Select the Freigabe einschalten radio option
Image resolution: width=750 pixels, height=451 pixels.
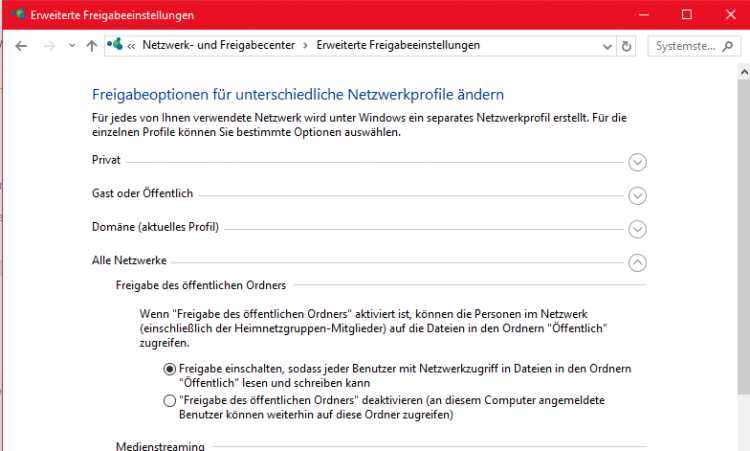coord(169,369)
